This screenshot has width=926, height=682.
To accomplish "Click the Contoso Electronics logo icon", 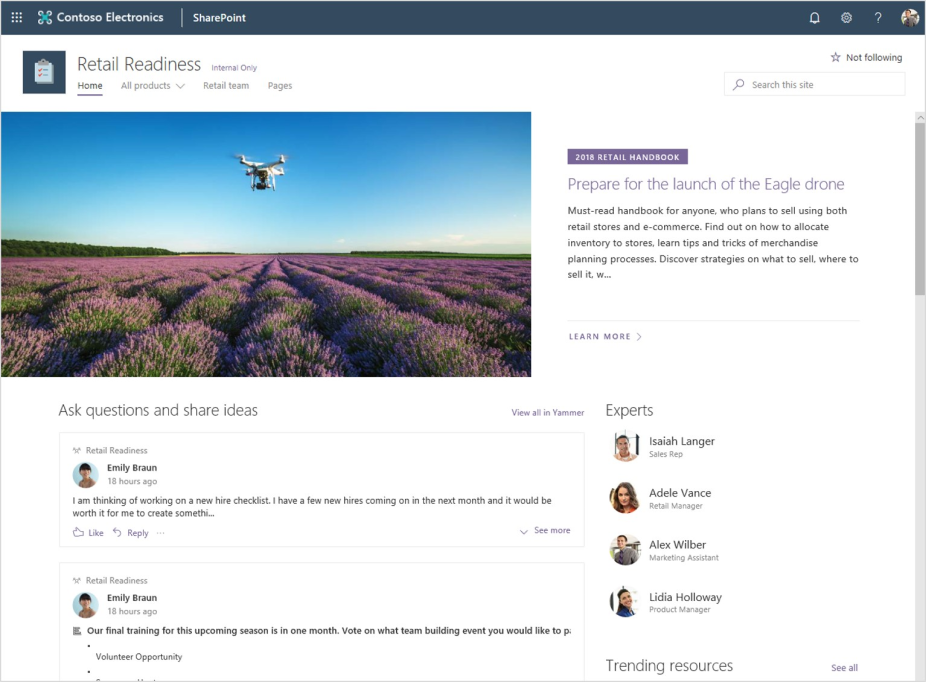I will (x=44, y=18).
